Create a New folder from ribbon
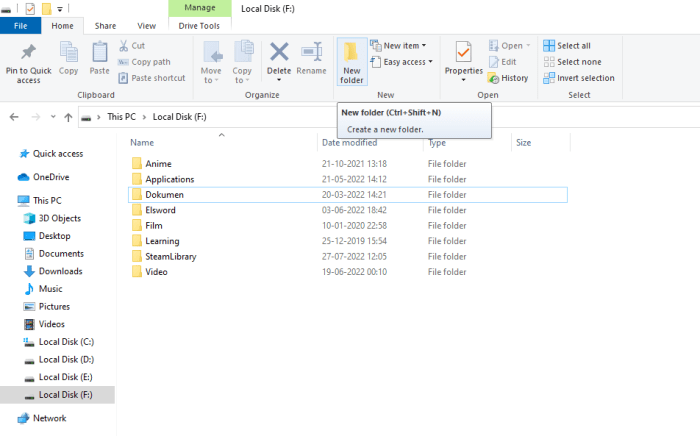The height and width of the screenshot is (436, 700). tap(352, 62)
